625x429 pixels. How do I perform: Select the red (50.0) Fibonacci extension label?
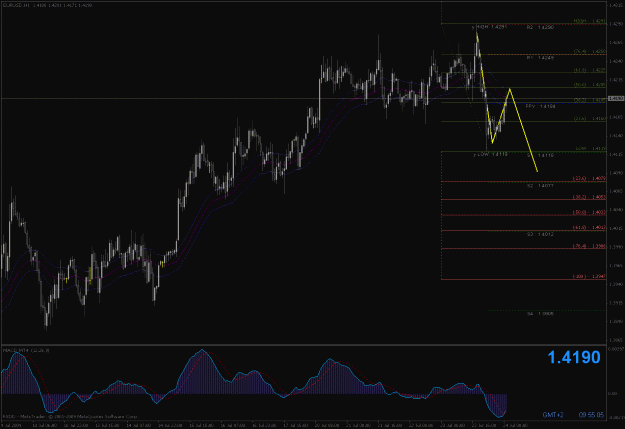589,213
